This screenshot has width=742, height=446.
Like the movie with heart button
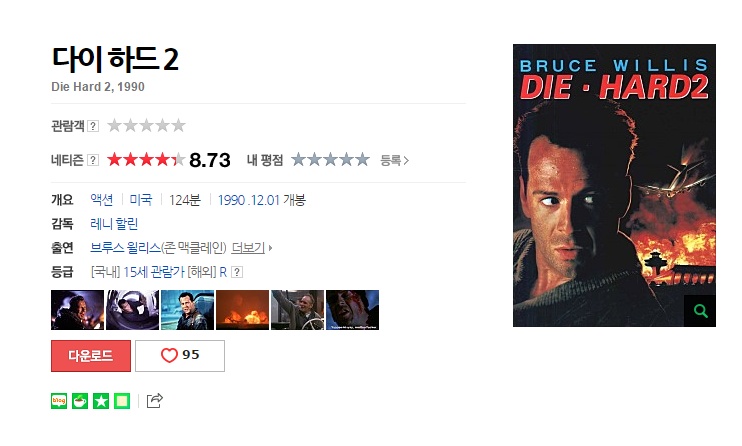[180, 356]
